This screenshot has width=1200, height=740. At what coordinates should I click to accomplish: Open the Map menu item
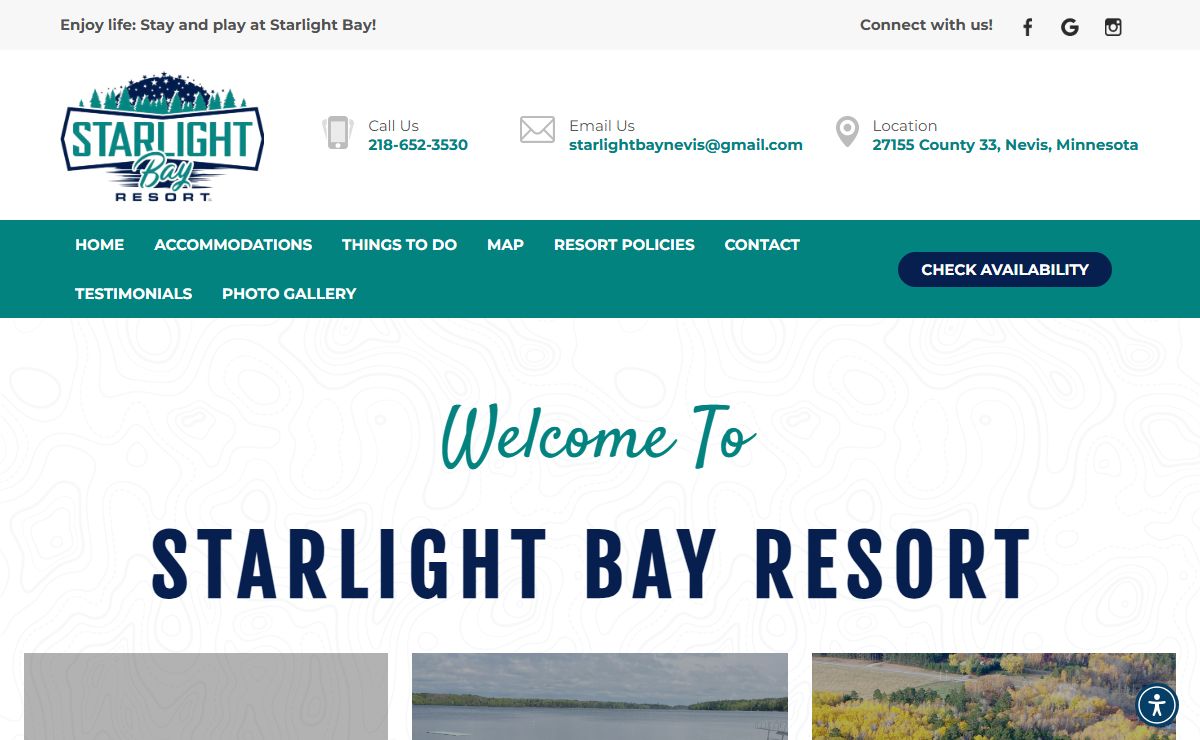point(505,245)
